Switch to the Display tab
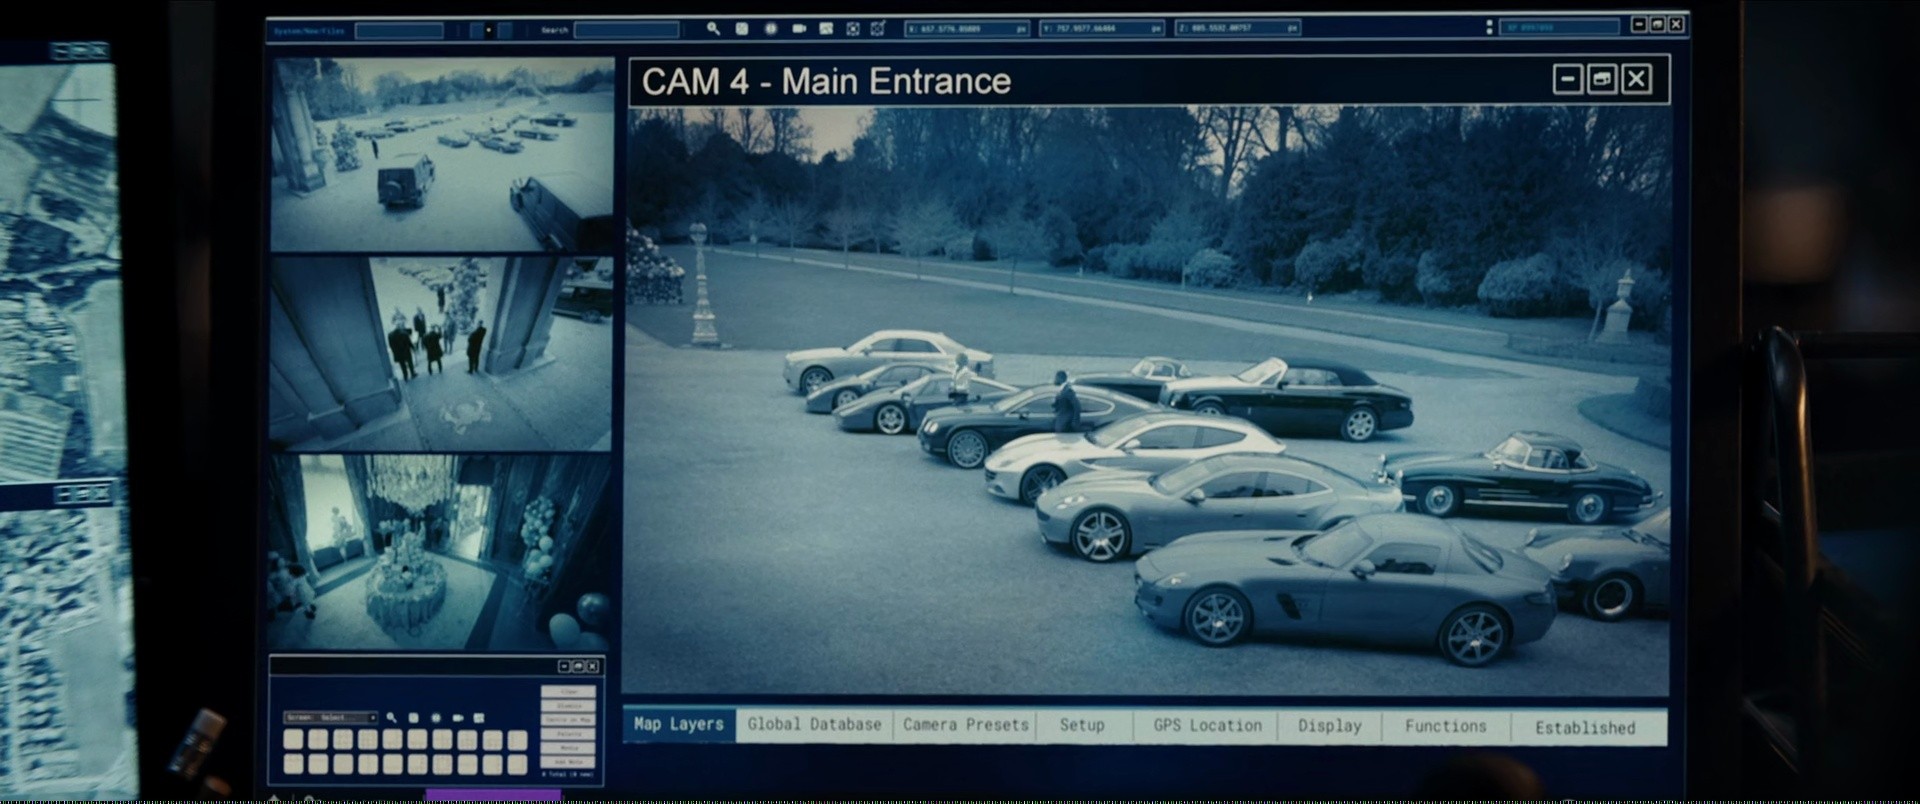 (1329, 727)
